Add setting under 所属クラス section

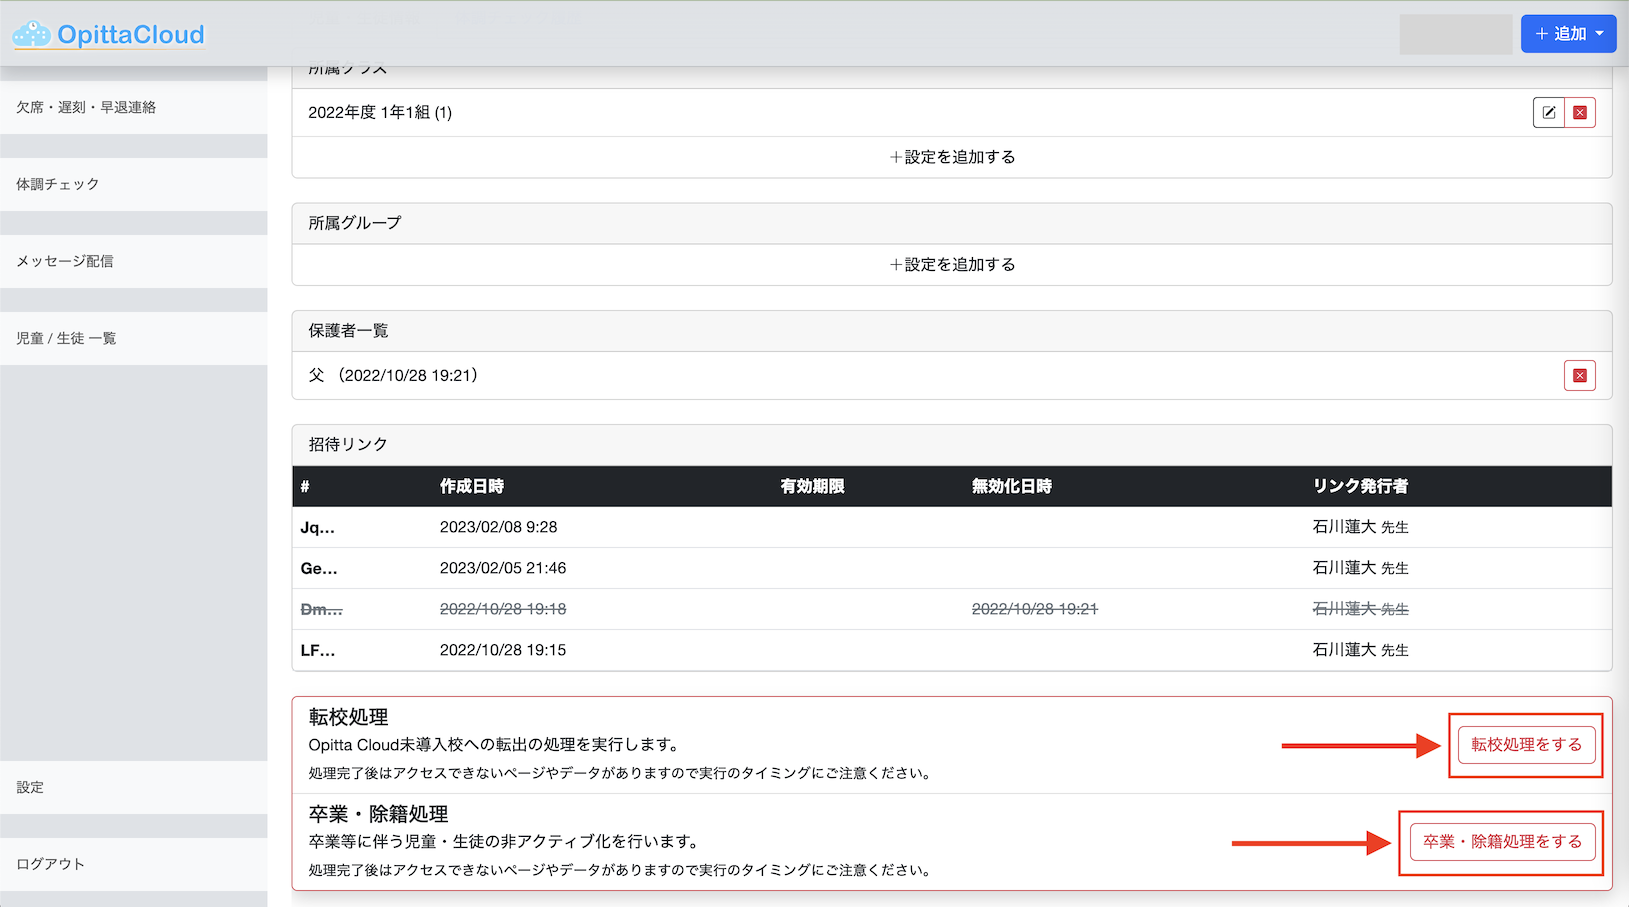coord(952,157)
